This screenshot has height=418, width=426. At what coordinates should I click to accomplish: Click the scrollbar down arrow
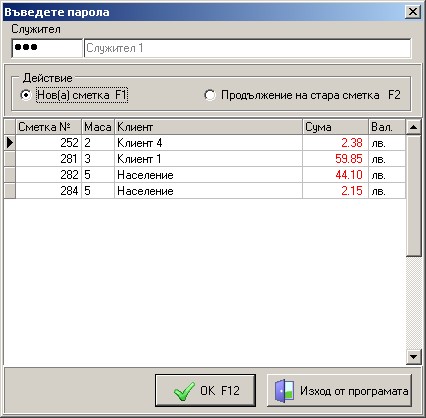pos(414,357)
